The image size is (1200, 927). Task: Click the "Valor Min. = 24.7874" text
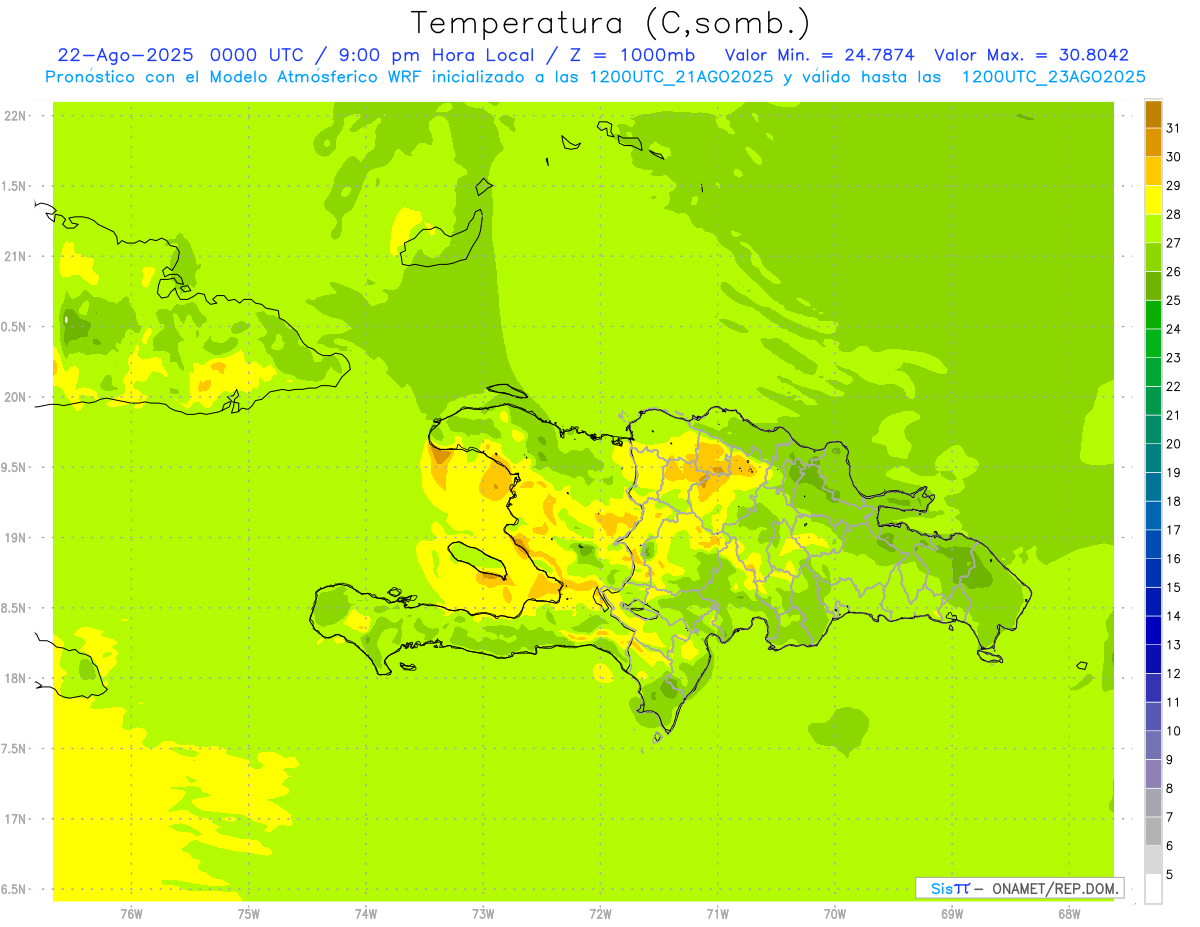pyautogui.click(x=819, y=55)
